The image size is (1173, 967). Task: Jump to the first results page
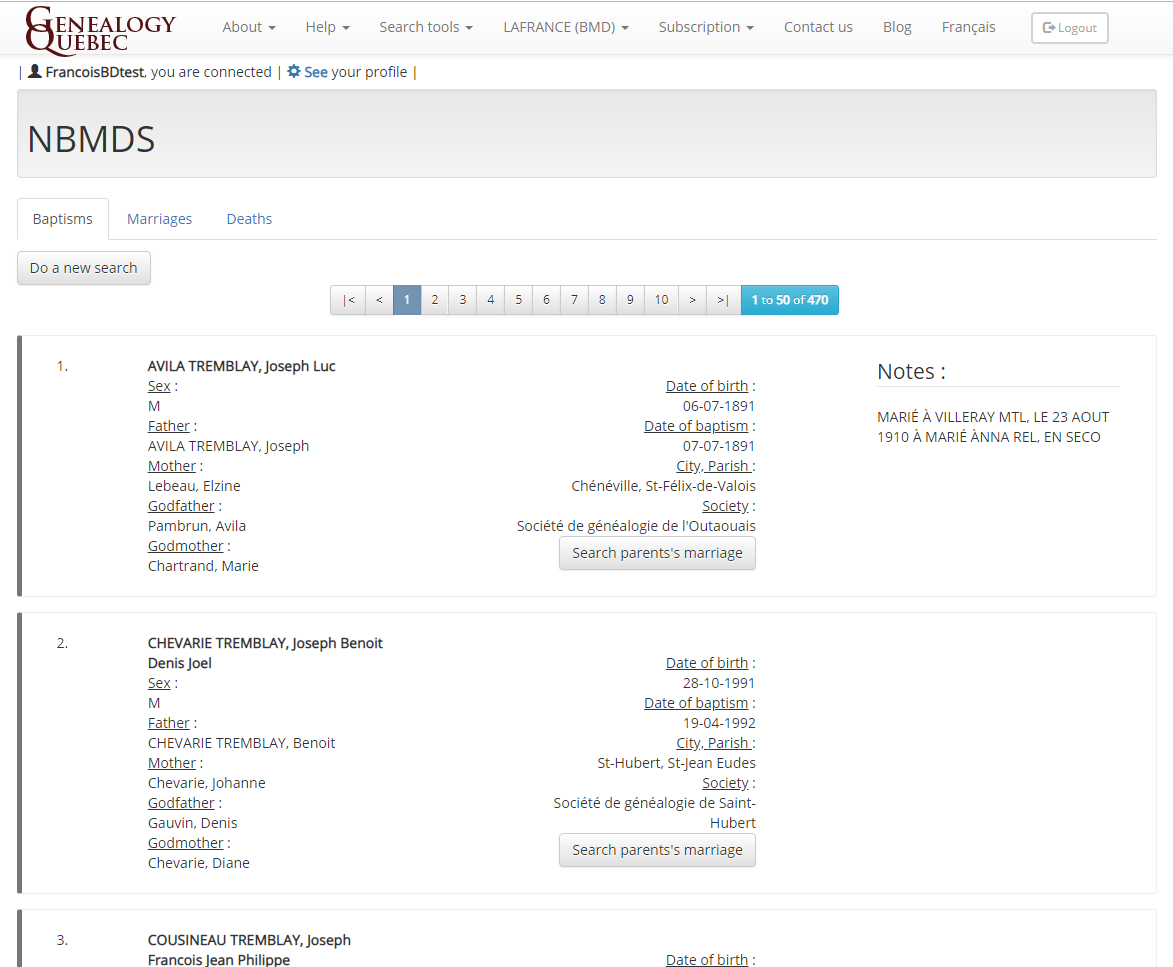coord(348,300)
